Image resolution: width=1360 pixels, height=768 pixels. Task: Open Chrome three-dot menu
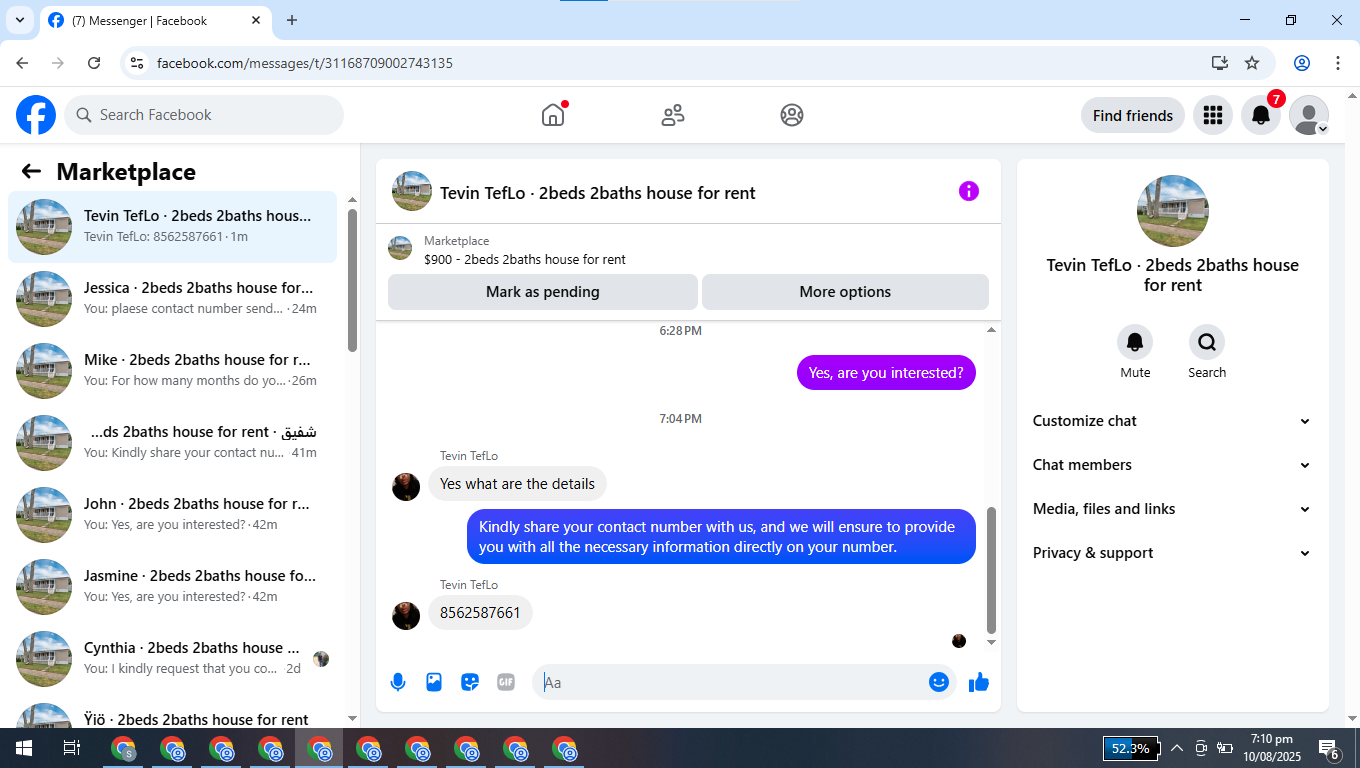(x=1338, y=63)
